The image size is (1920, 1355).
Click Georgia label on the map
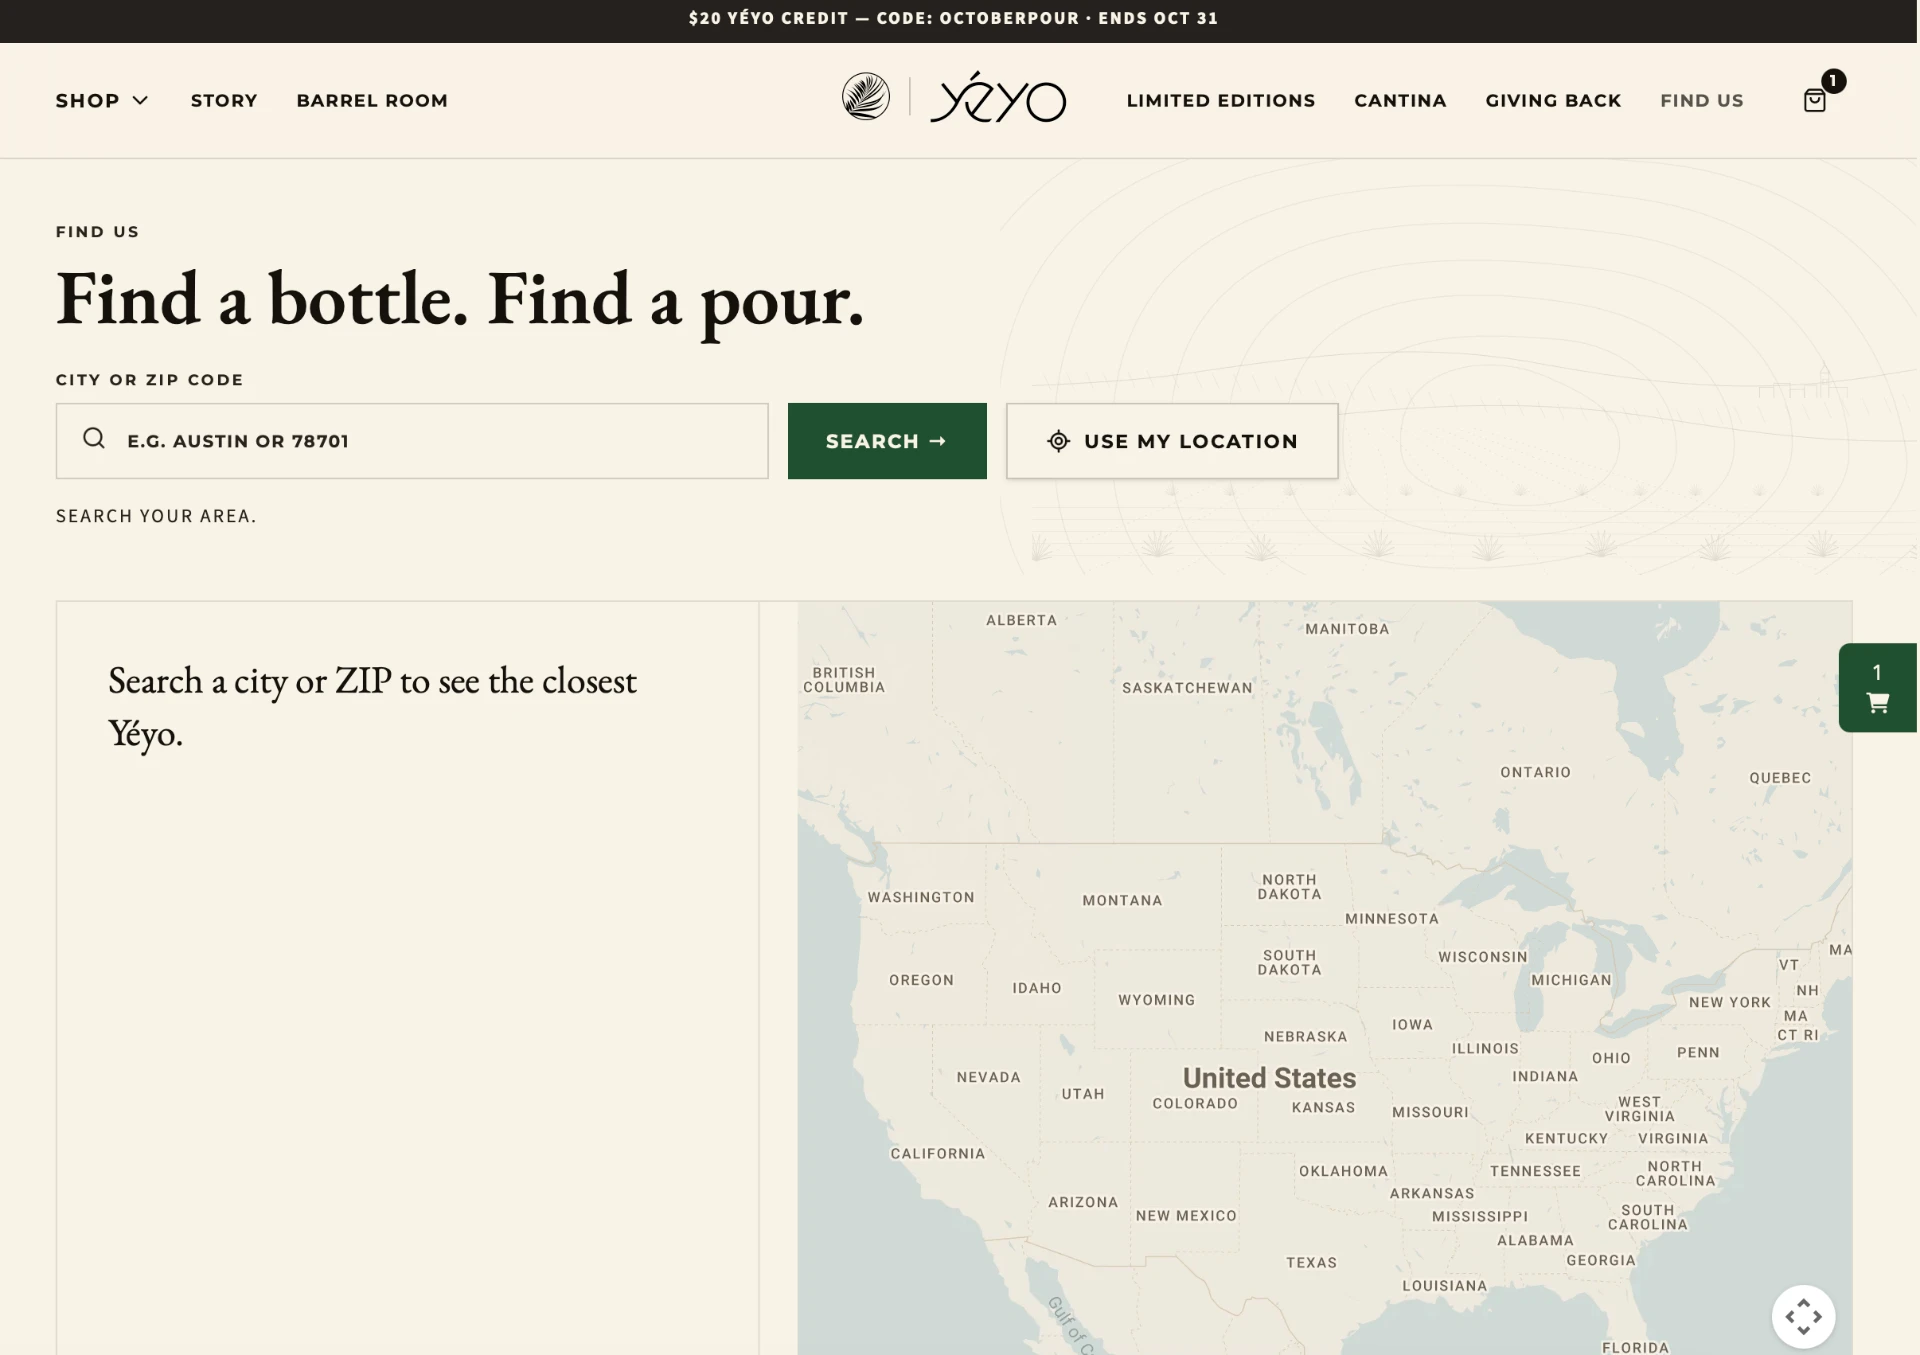(1600, 1260)
